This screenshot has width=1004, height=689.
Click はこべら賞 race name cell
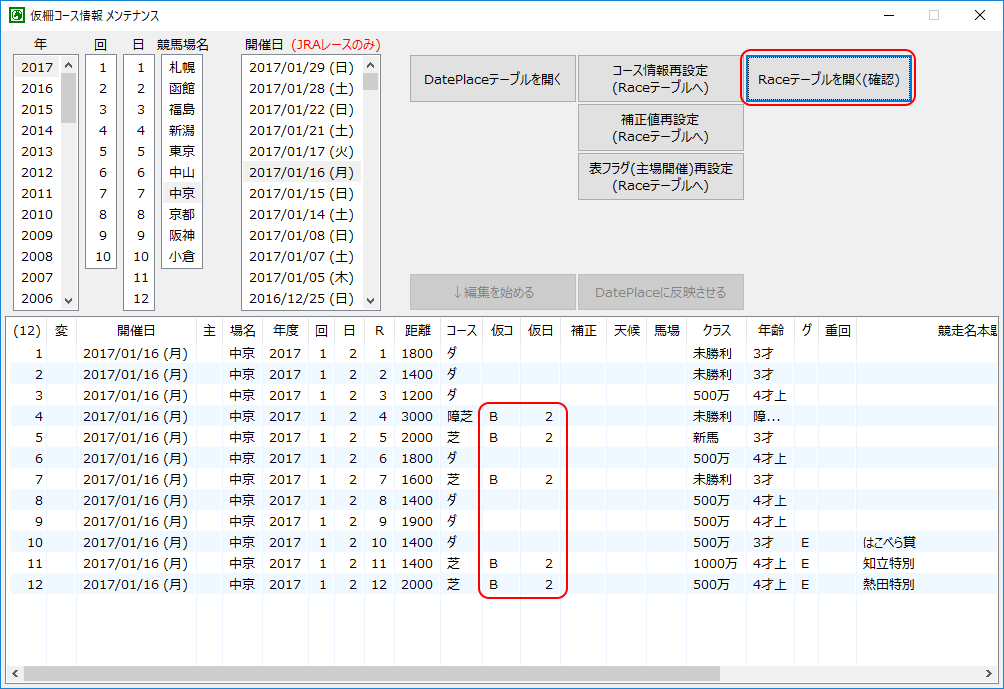pyautogui.click(x=889, y=542)
